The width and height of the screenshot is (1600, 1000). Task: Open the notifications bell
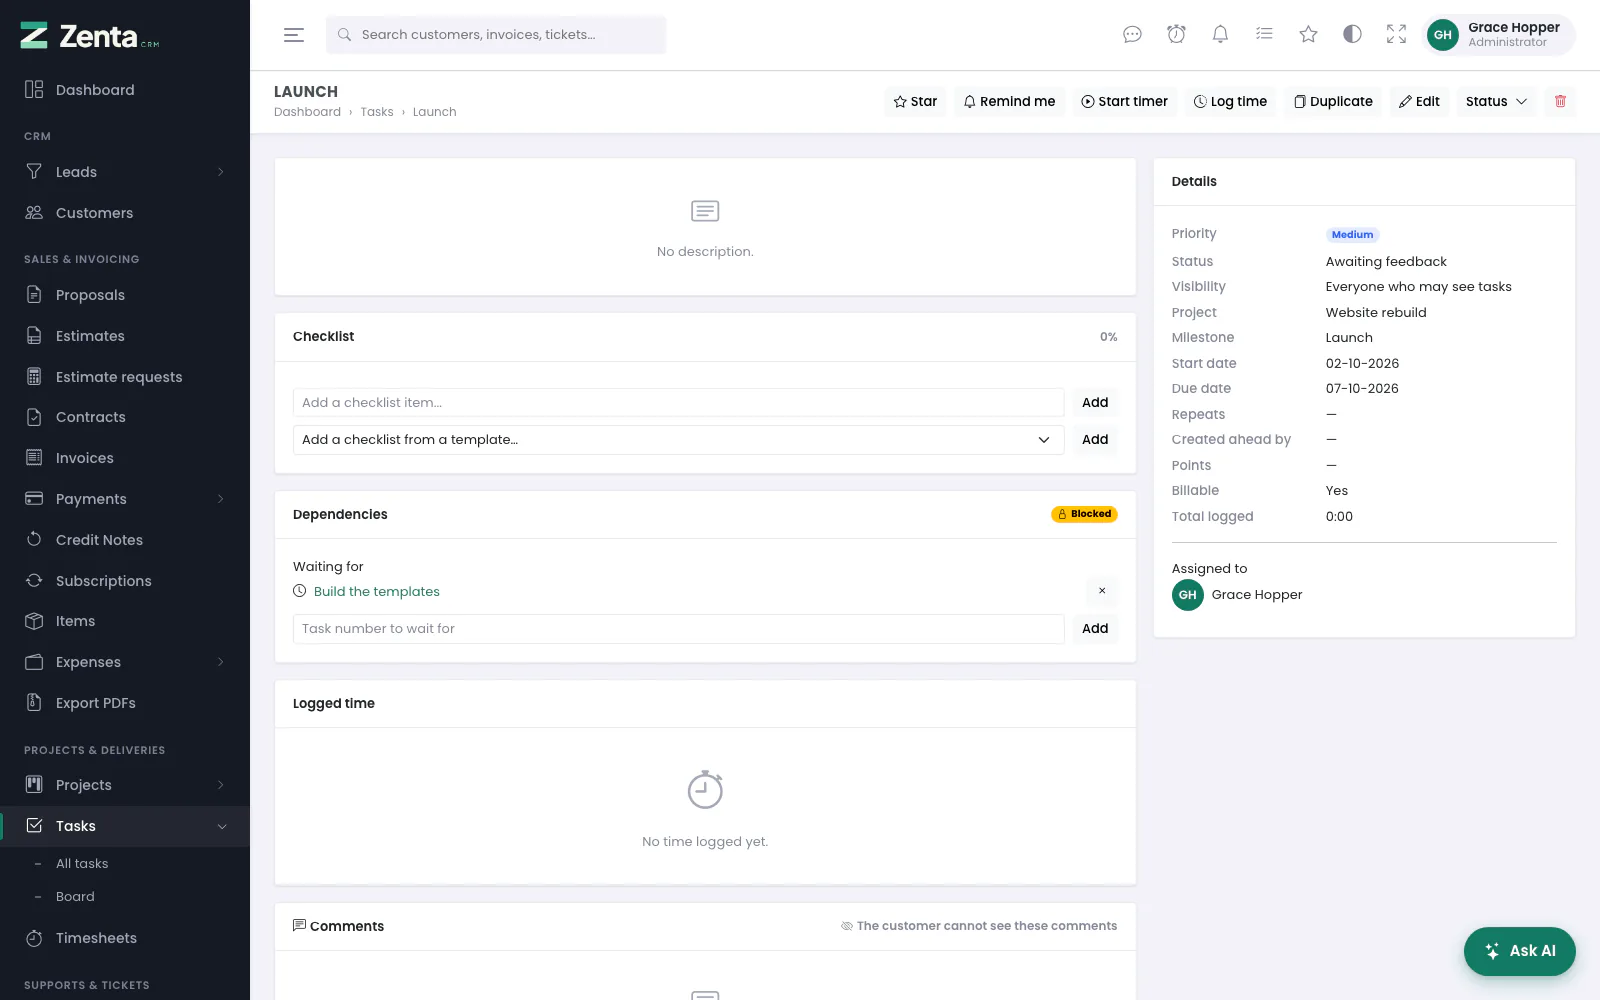click(x=1220, y=35)
